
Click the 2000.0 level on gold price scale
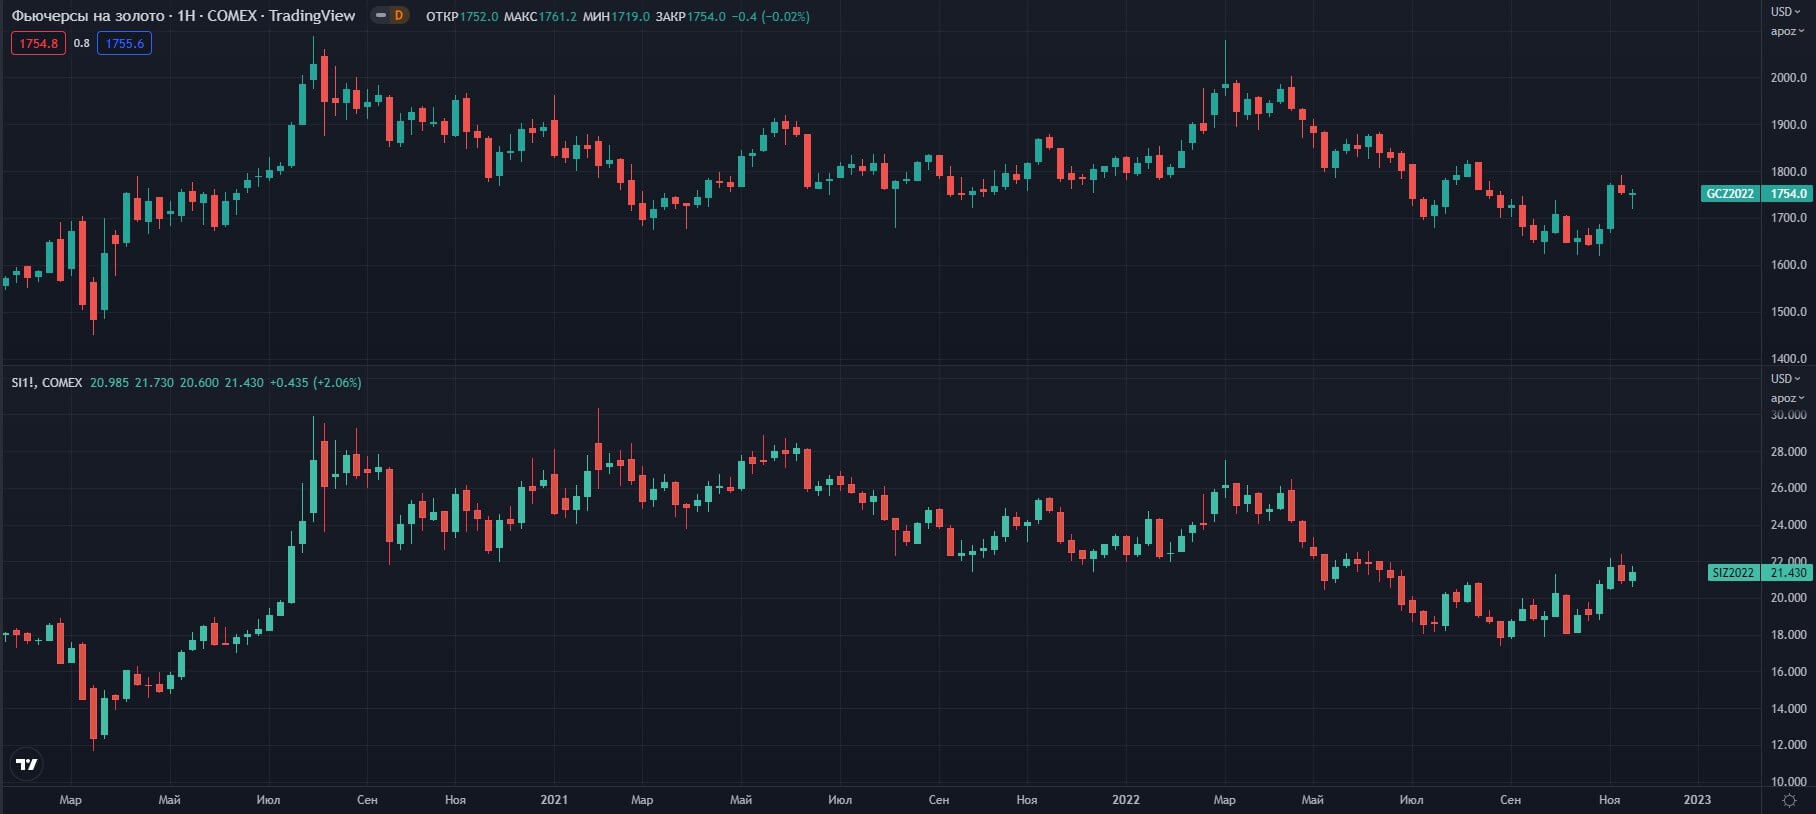tap(1788, 78)
